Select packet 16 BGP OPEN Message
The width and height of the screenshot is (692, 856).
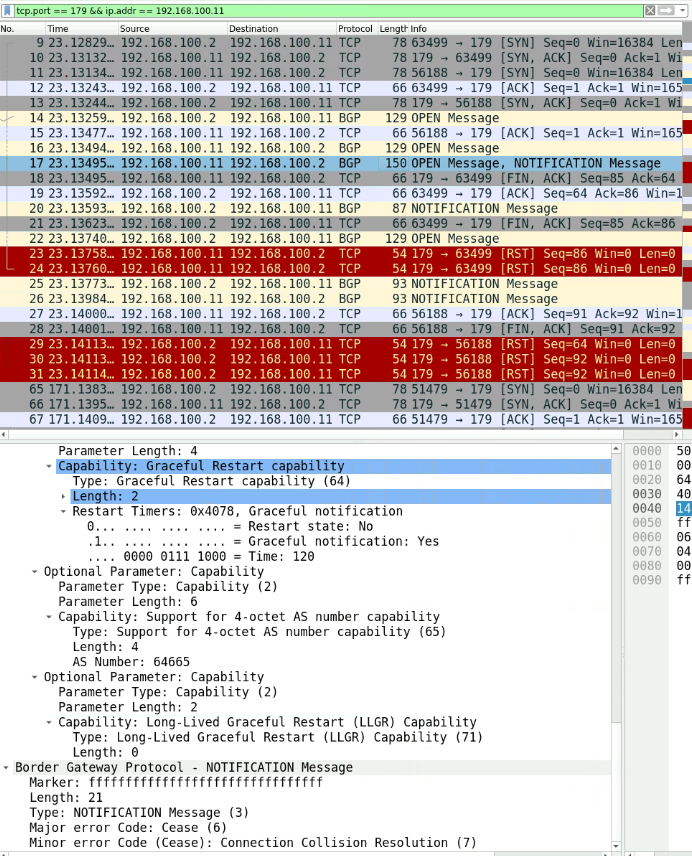coord(341,148)
